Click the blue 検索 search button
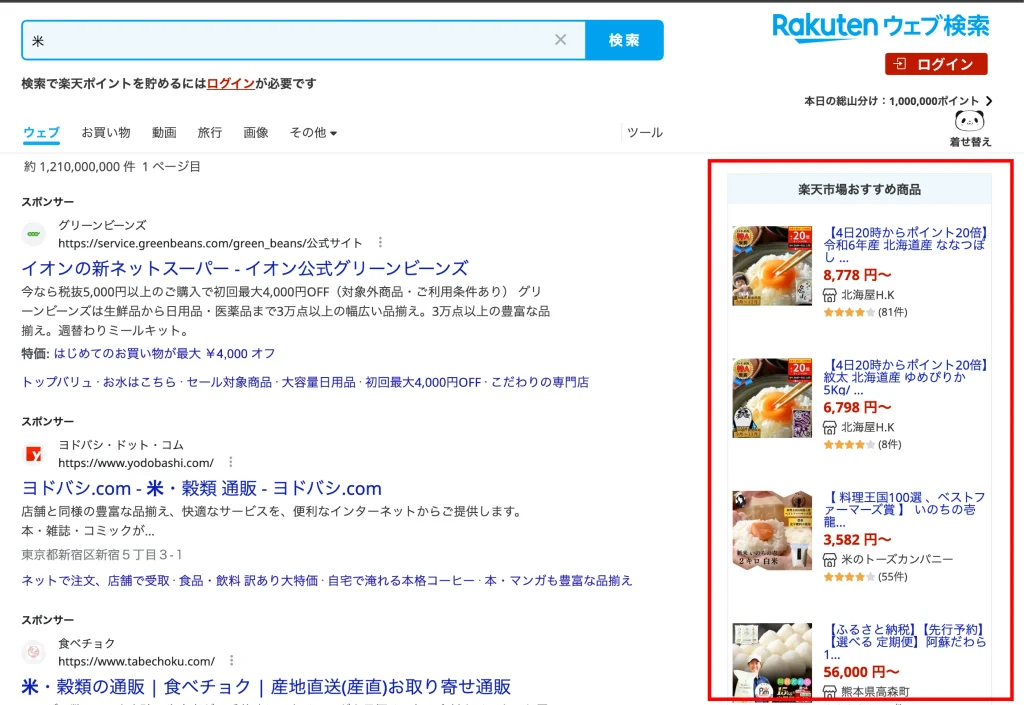 pyautogui.click(x=624, y=39)
